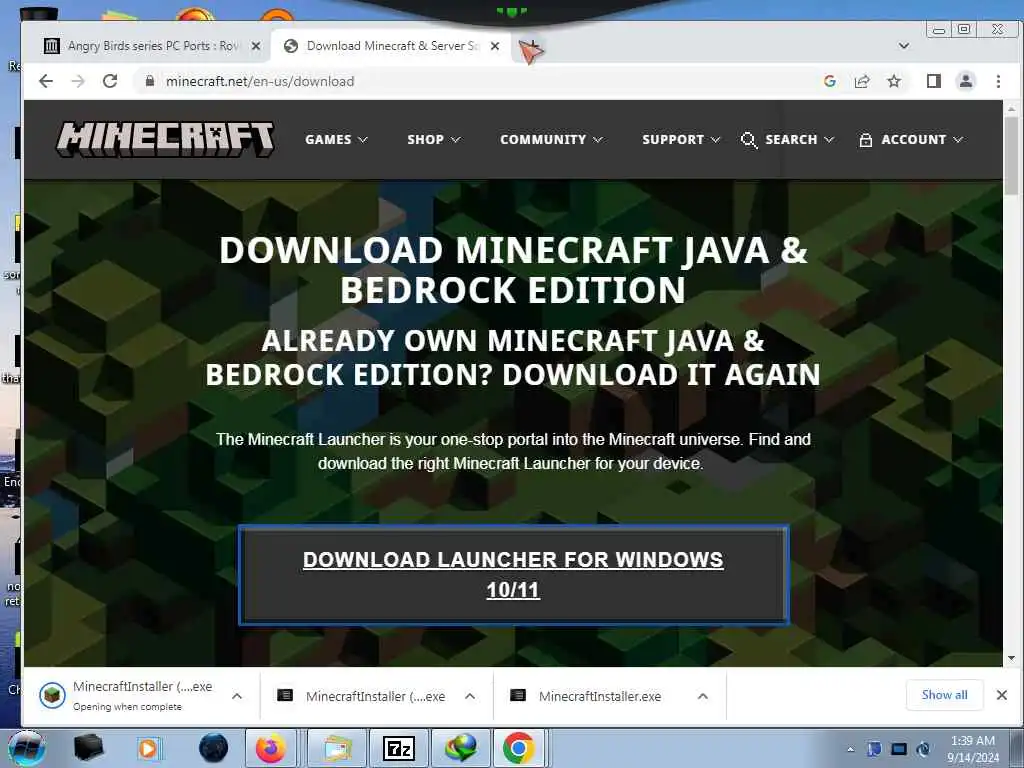Click the scrollbar up arrow
The width and height of the screenshot is (1024, 768).
click(x=1011, y=108)
